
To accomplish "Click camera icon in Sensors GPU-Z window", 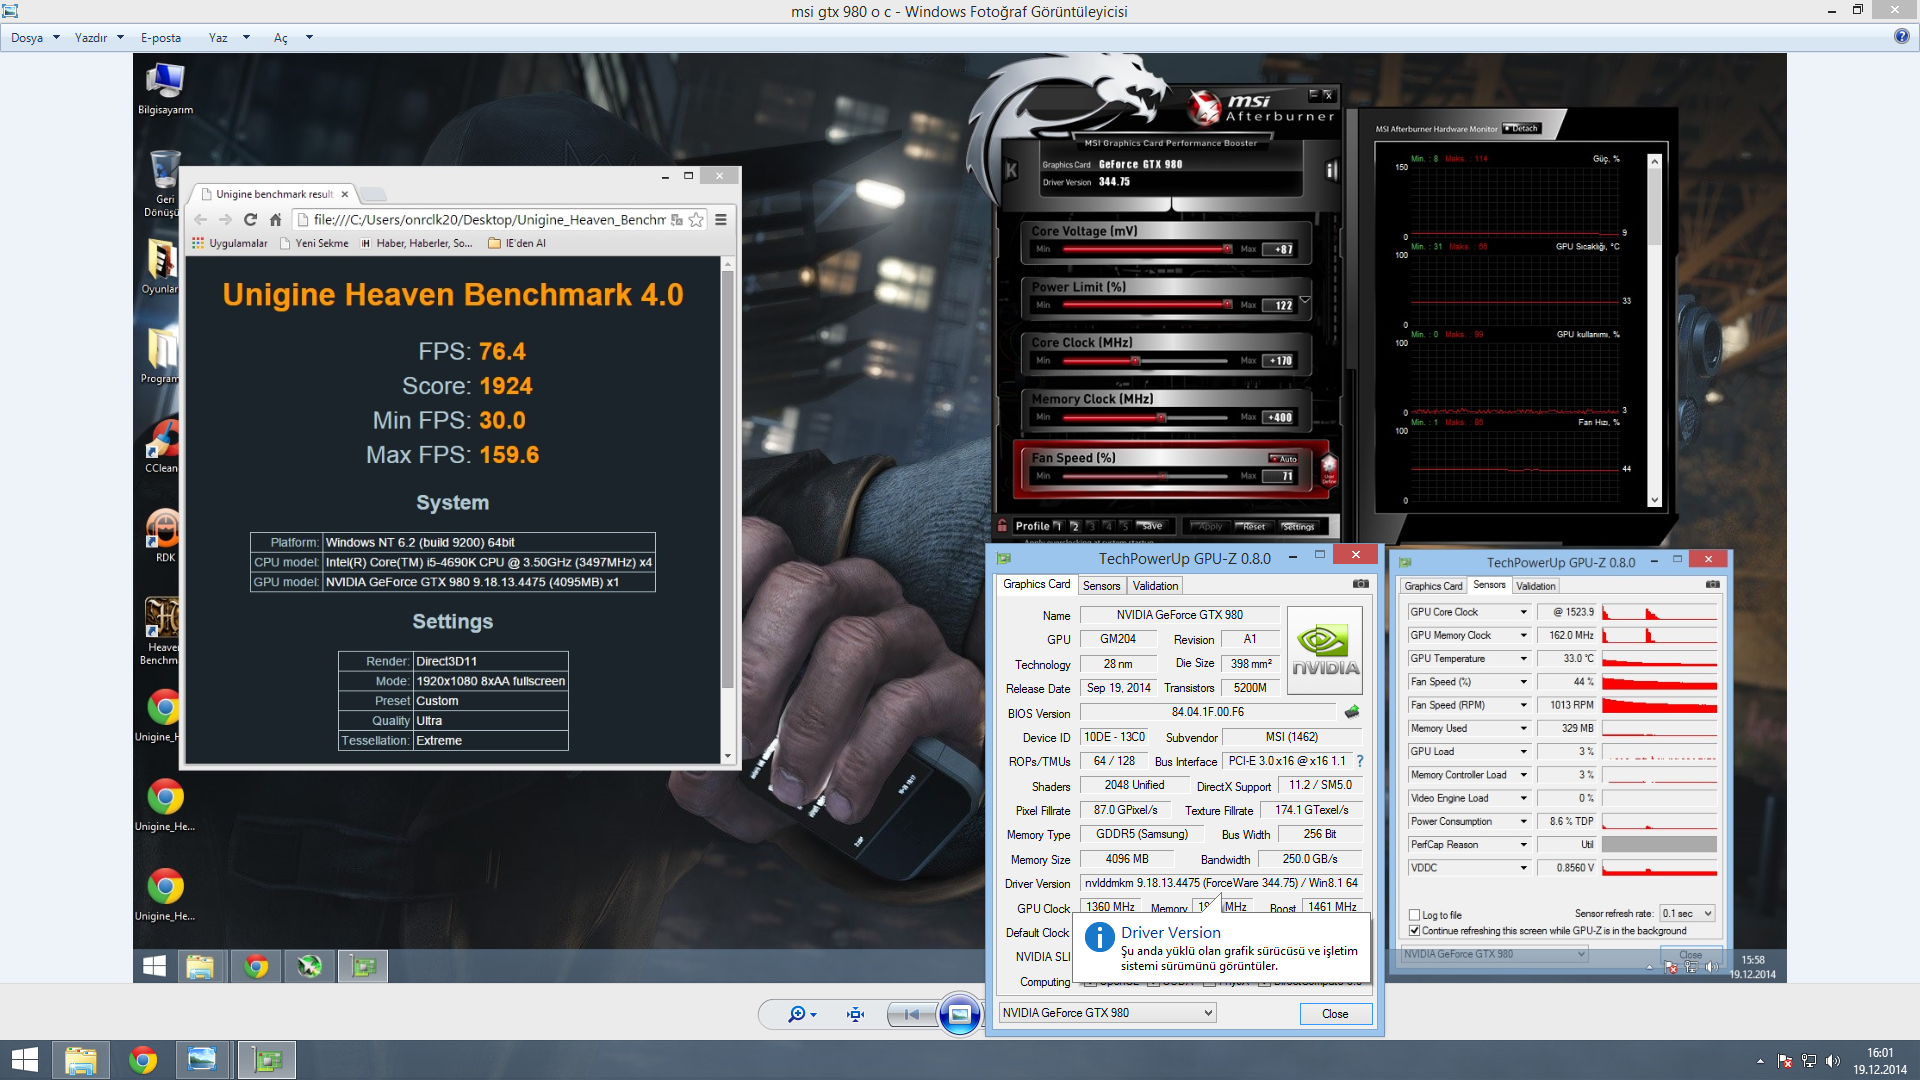I will tap(1712, 585).
